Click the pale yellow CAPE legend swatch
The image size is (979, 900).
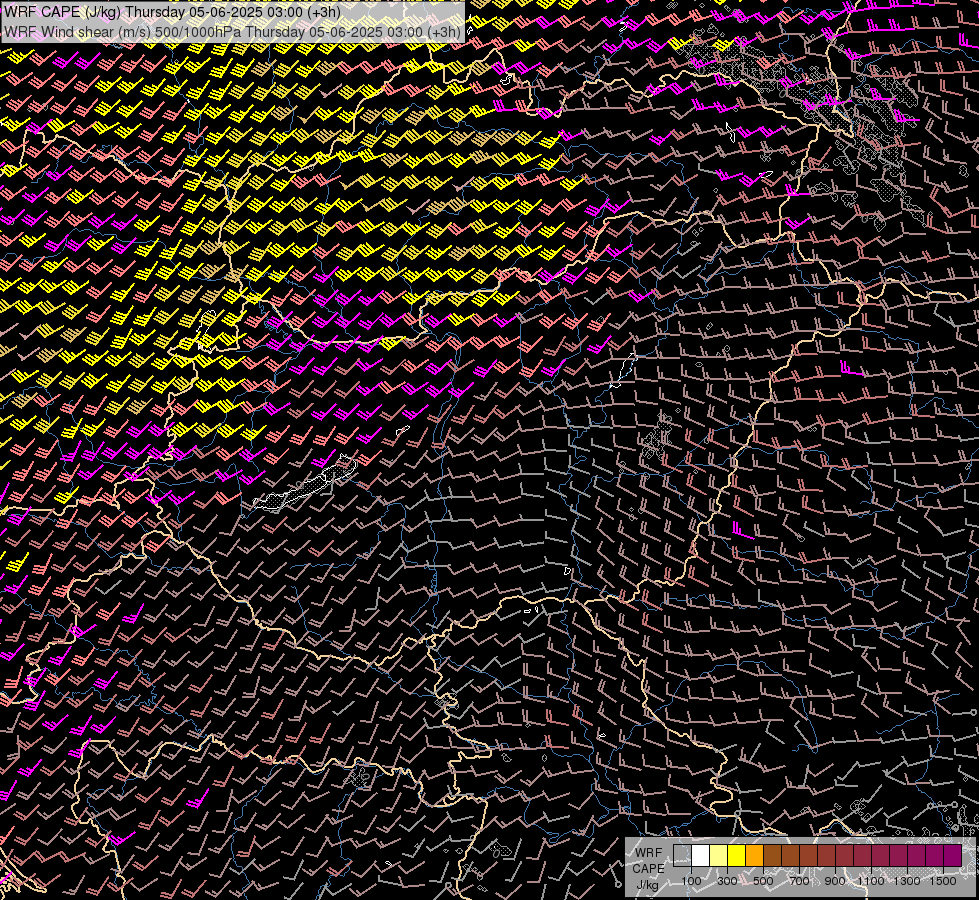719,856
